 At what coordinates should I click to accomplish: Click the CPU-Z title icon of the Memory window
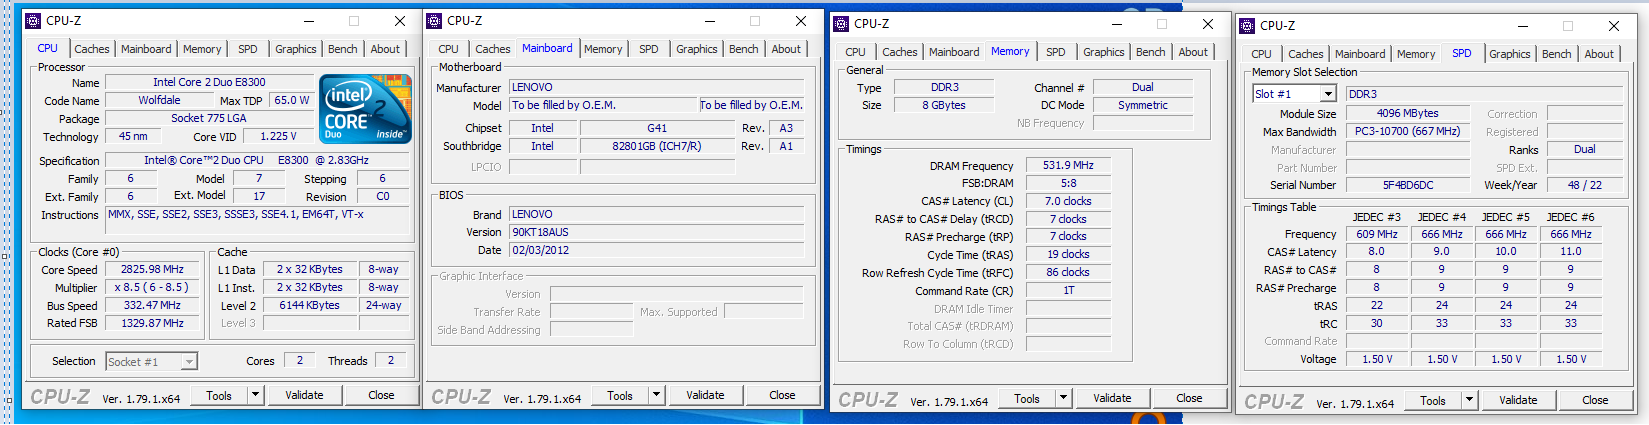point(841,24)
